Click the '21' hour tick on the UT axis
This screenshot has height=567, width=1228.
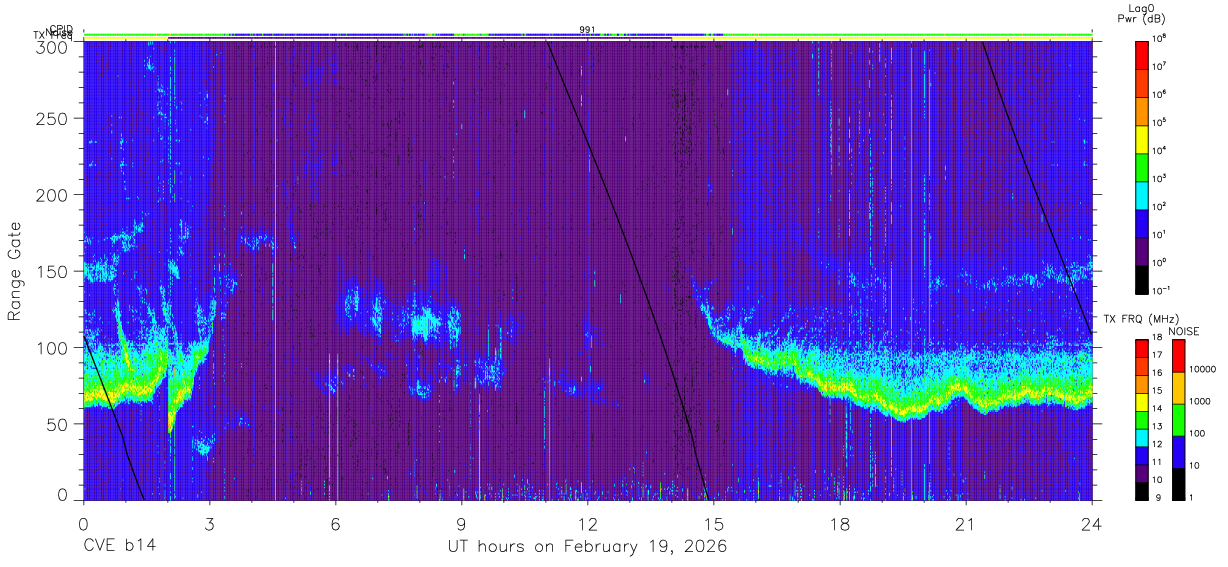[x=966, y=524]
